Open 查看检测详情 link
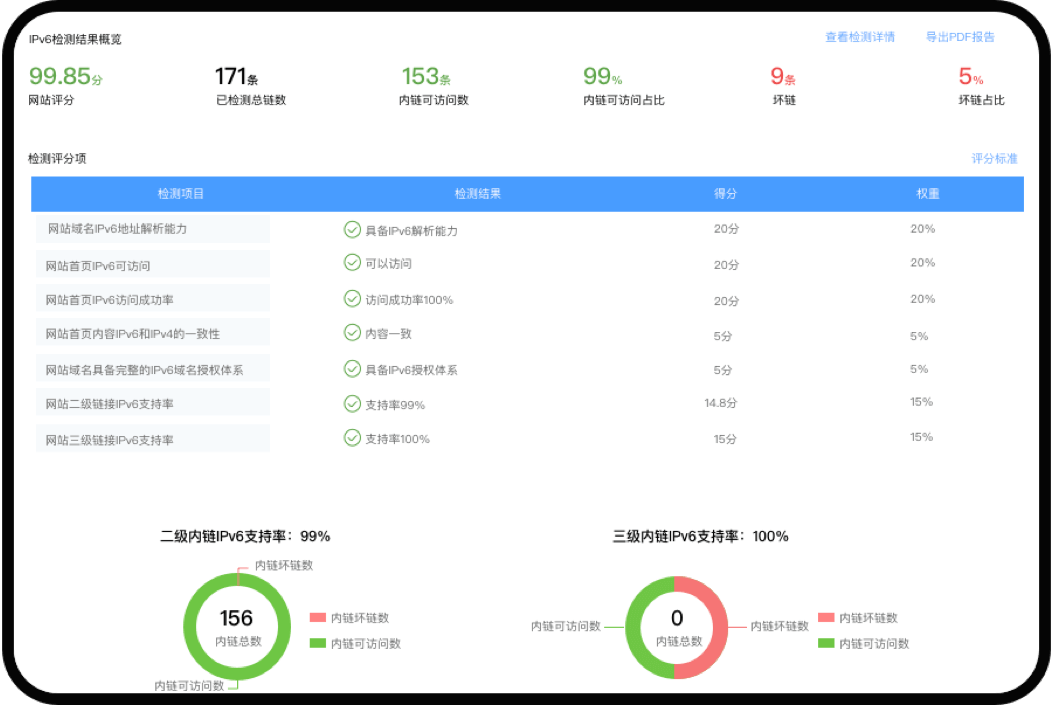 point(858,36)
